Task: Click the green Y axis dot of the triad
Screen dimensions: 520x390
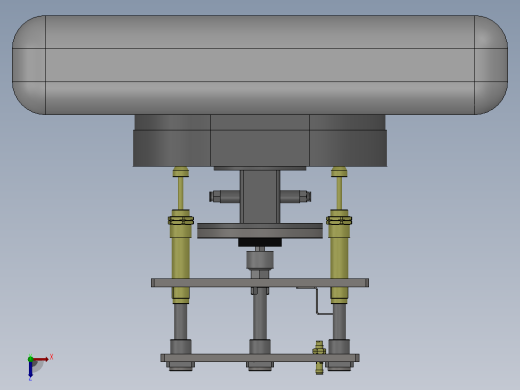Action: click(30, 359)
